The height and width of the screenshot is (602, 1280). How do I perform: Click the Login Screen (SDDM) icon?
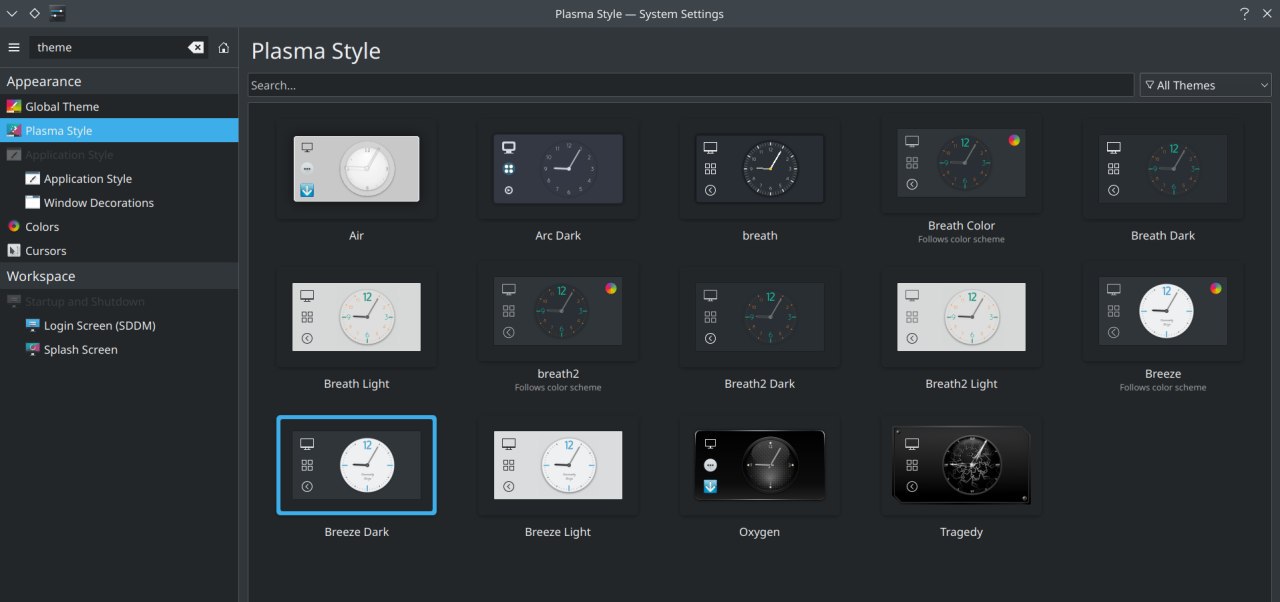coord(33,325)
